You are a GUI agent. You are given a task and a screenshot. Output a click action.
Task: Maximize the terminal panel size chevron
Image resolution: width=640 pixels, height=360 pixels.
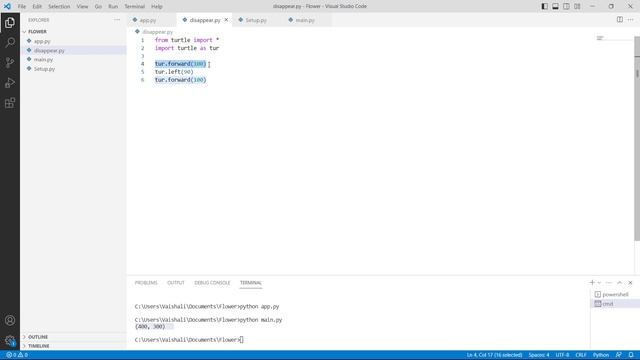click(x=620, y=282)
